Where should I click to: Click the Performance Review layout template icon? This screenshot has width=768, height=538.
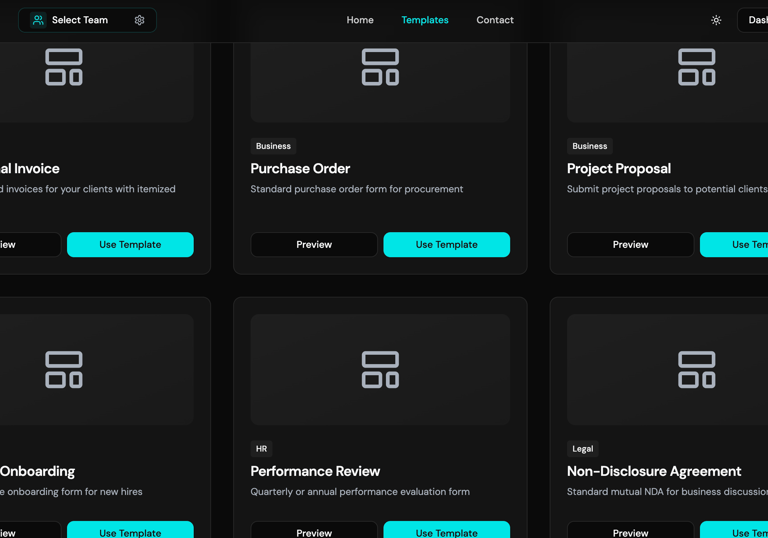point(380,370)
